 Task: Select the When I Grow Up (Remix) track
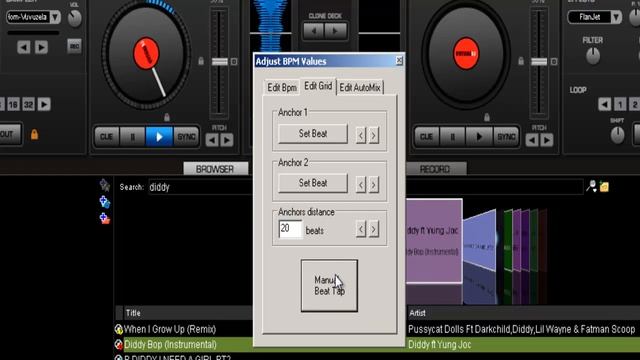pyautogui.click(x=170, y=329)
